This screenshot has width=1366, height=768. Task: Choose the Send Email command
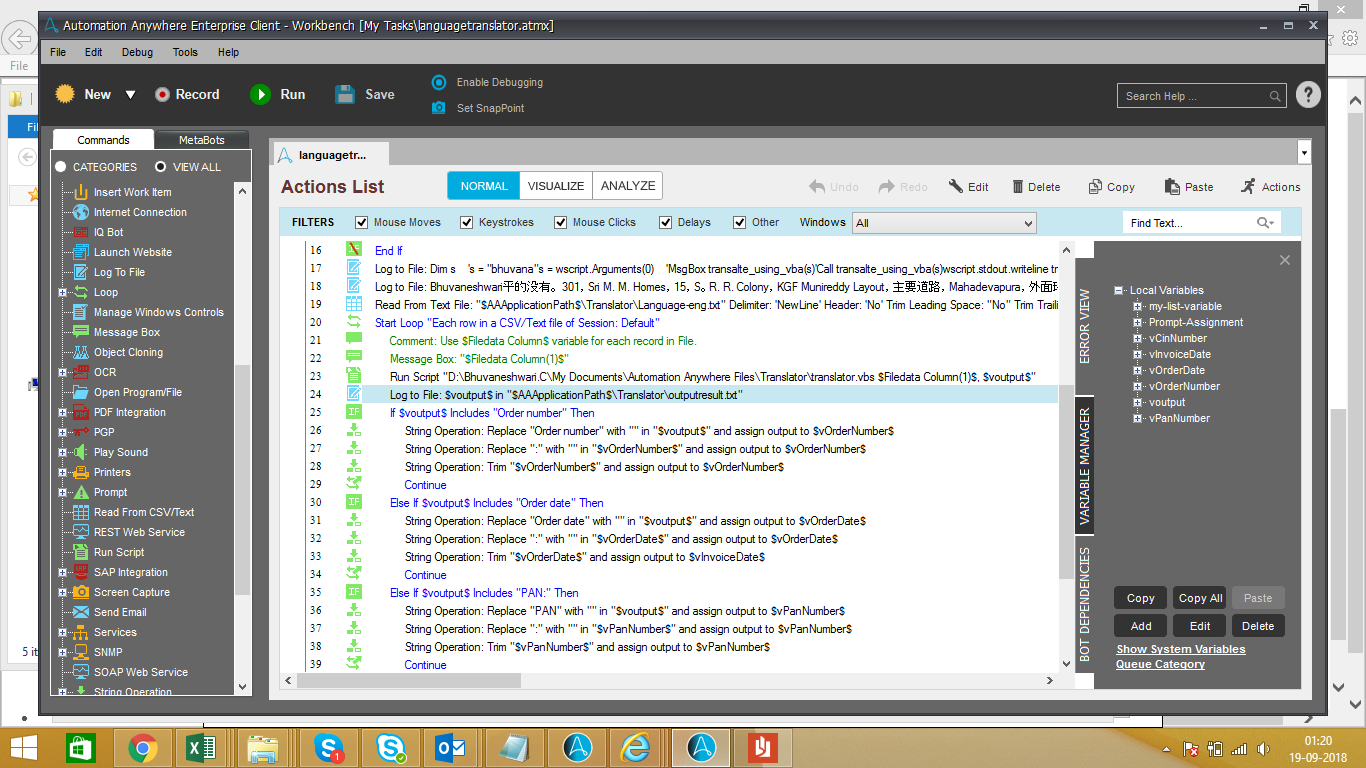pyautogui.click(x=119, y=612)
